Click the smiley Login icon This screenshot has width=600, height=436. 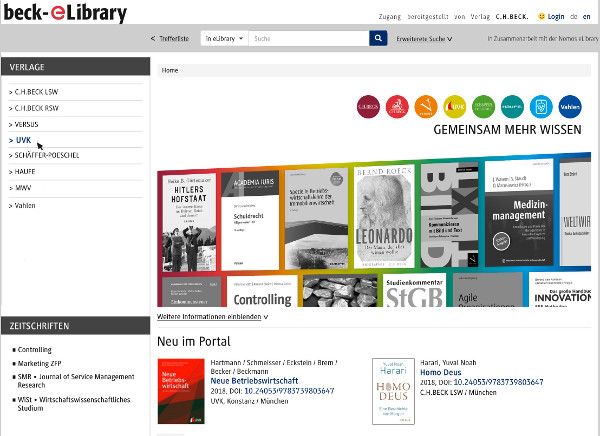(x=541, y=16)
